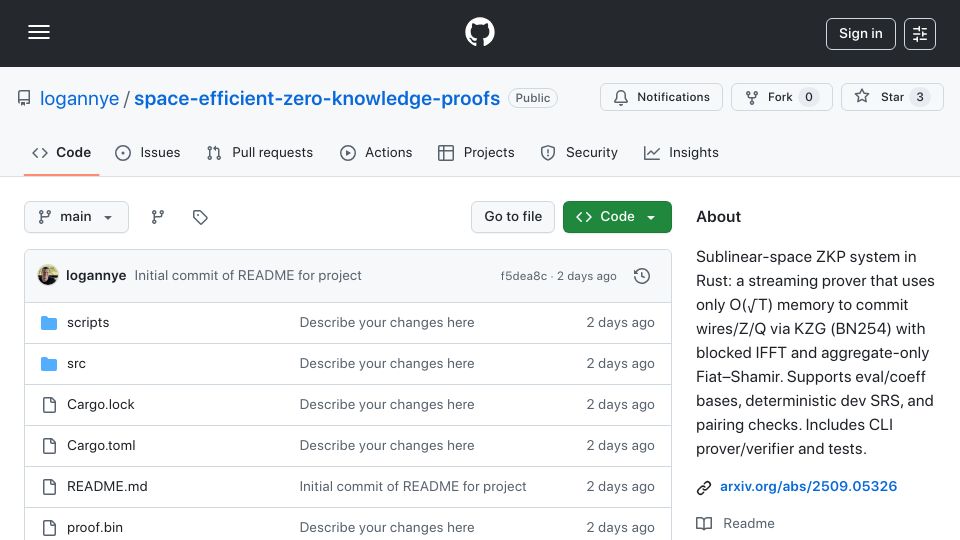Screen dimensions: 960x540
Task: View branches via branch icon
Action: click(x=158, y=217)
